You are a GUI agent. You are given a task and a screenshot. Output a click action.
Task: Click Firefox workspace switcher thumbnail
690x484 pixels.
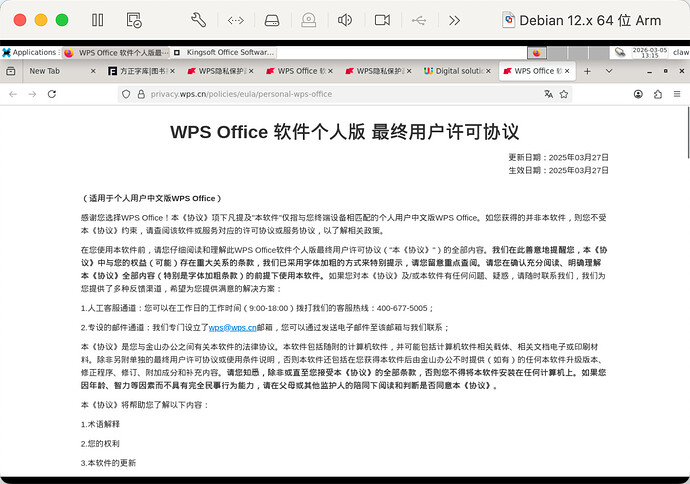pos(536,53)
